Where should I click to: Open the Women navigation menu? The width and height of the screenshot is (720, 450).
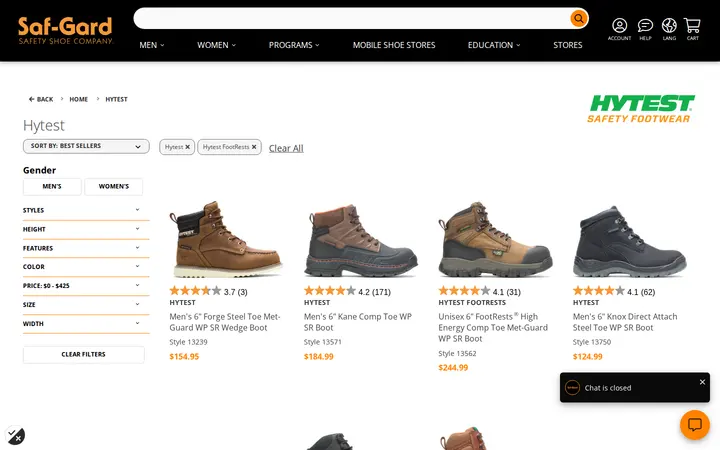[x=216, y=45]
